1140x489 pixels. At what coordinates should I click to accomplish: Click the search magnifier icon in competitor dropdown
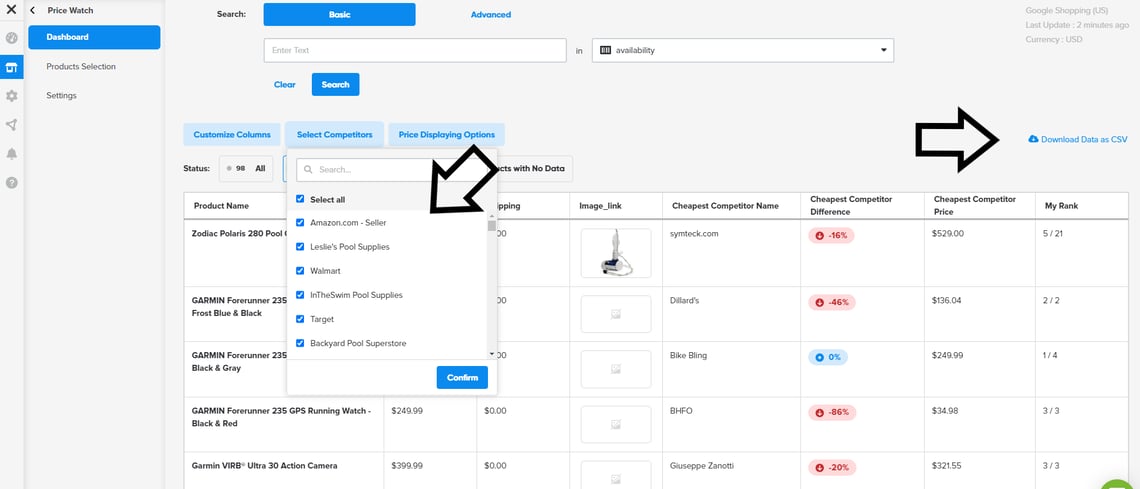pyautogui.click(x=308, y=169)
